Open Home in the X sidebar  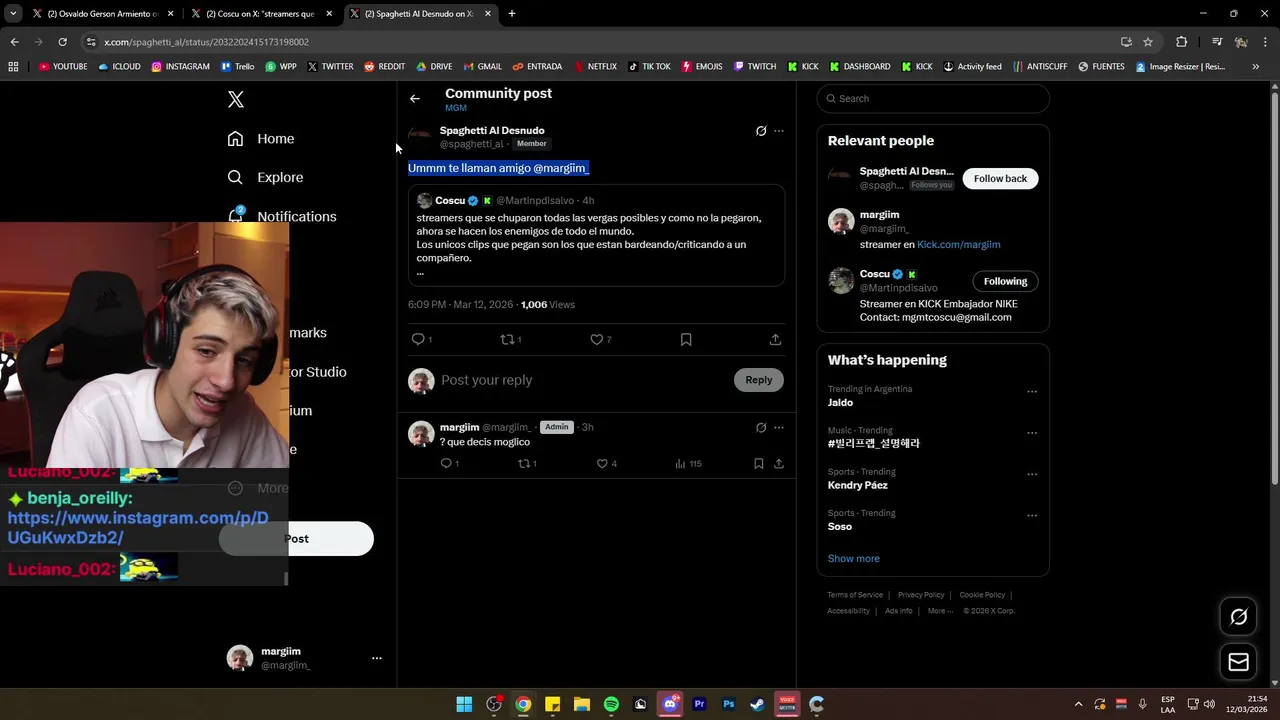[261, 139]
